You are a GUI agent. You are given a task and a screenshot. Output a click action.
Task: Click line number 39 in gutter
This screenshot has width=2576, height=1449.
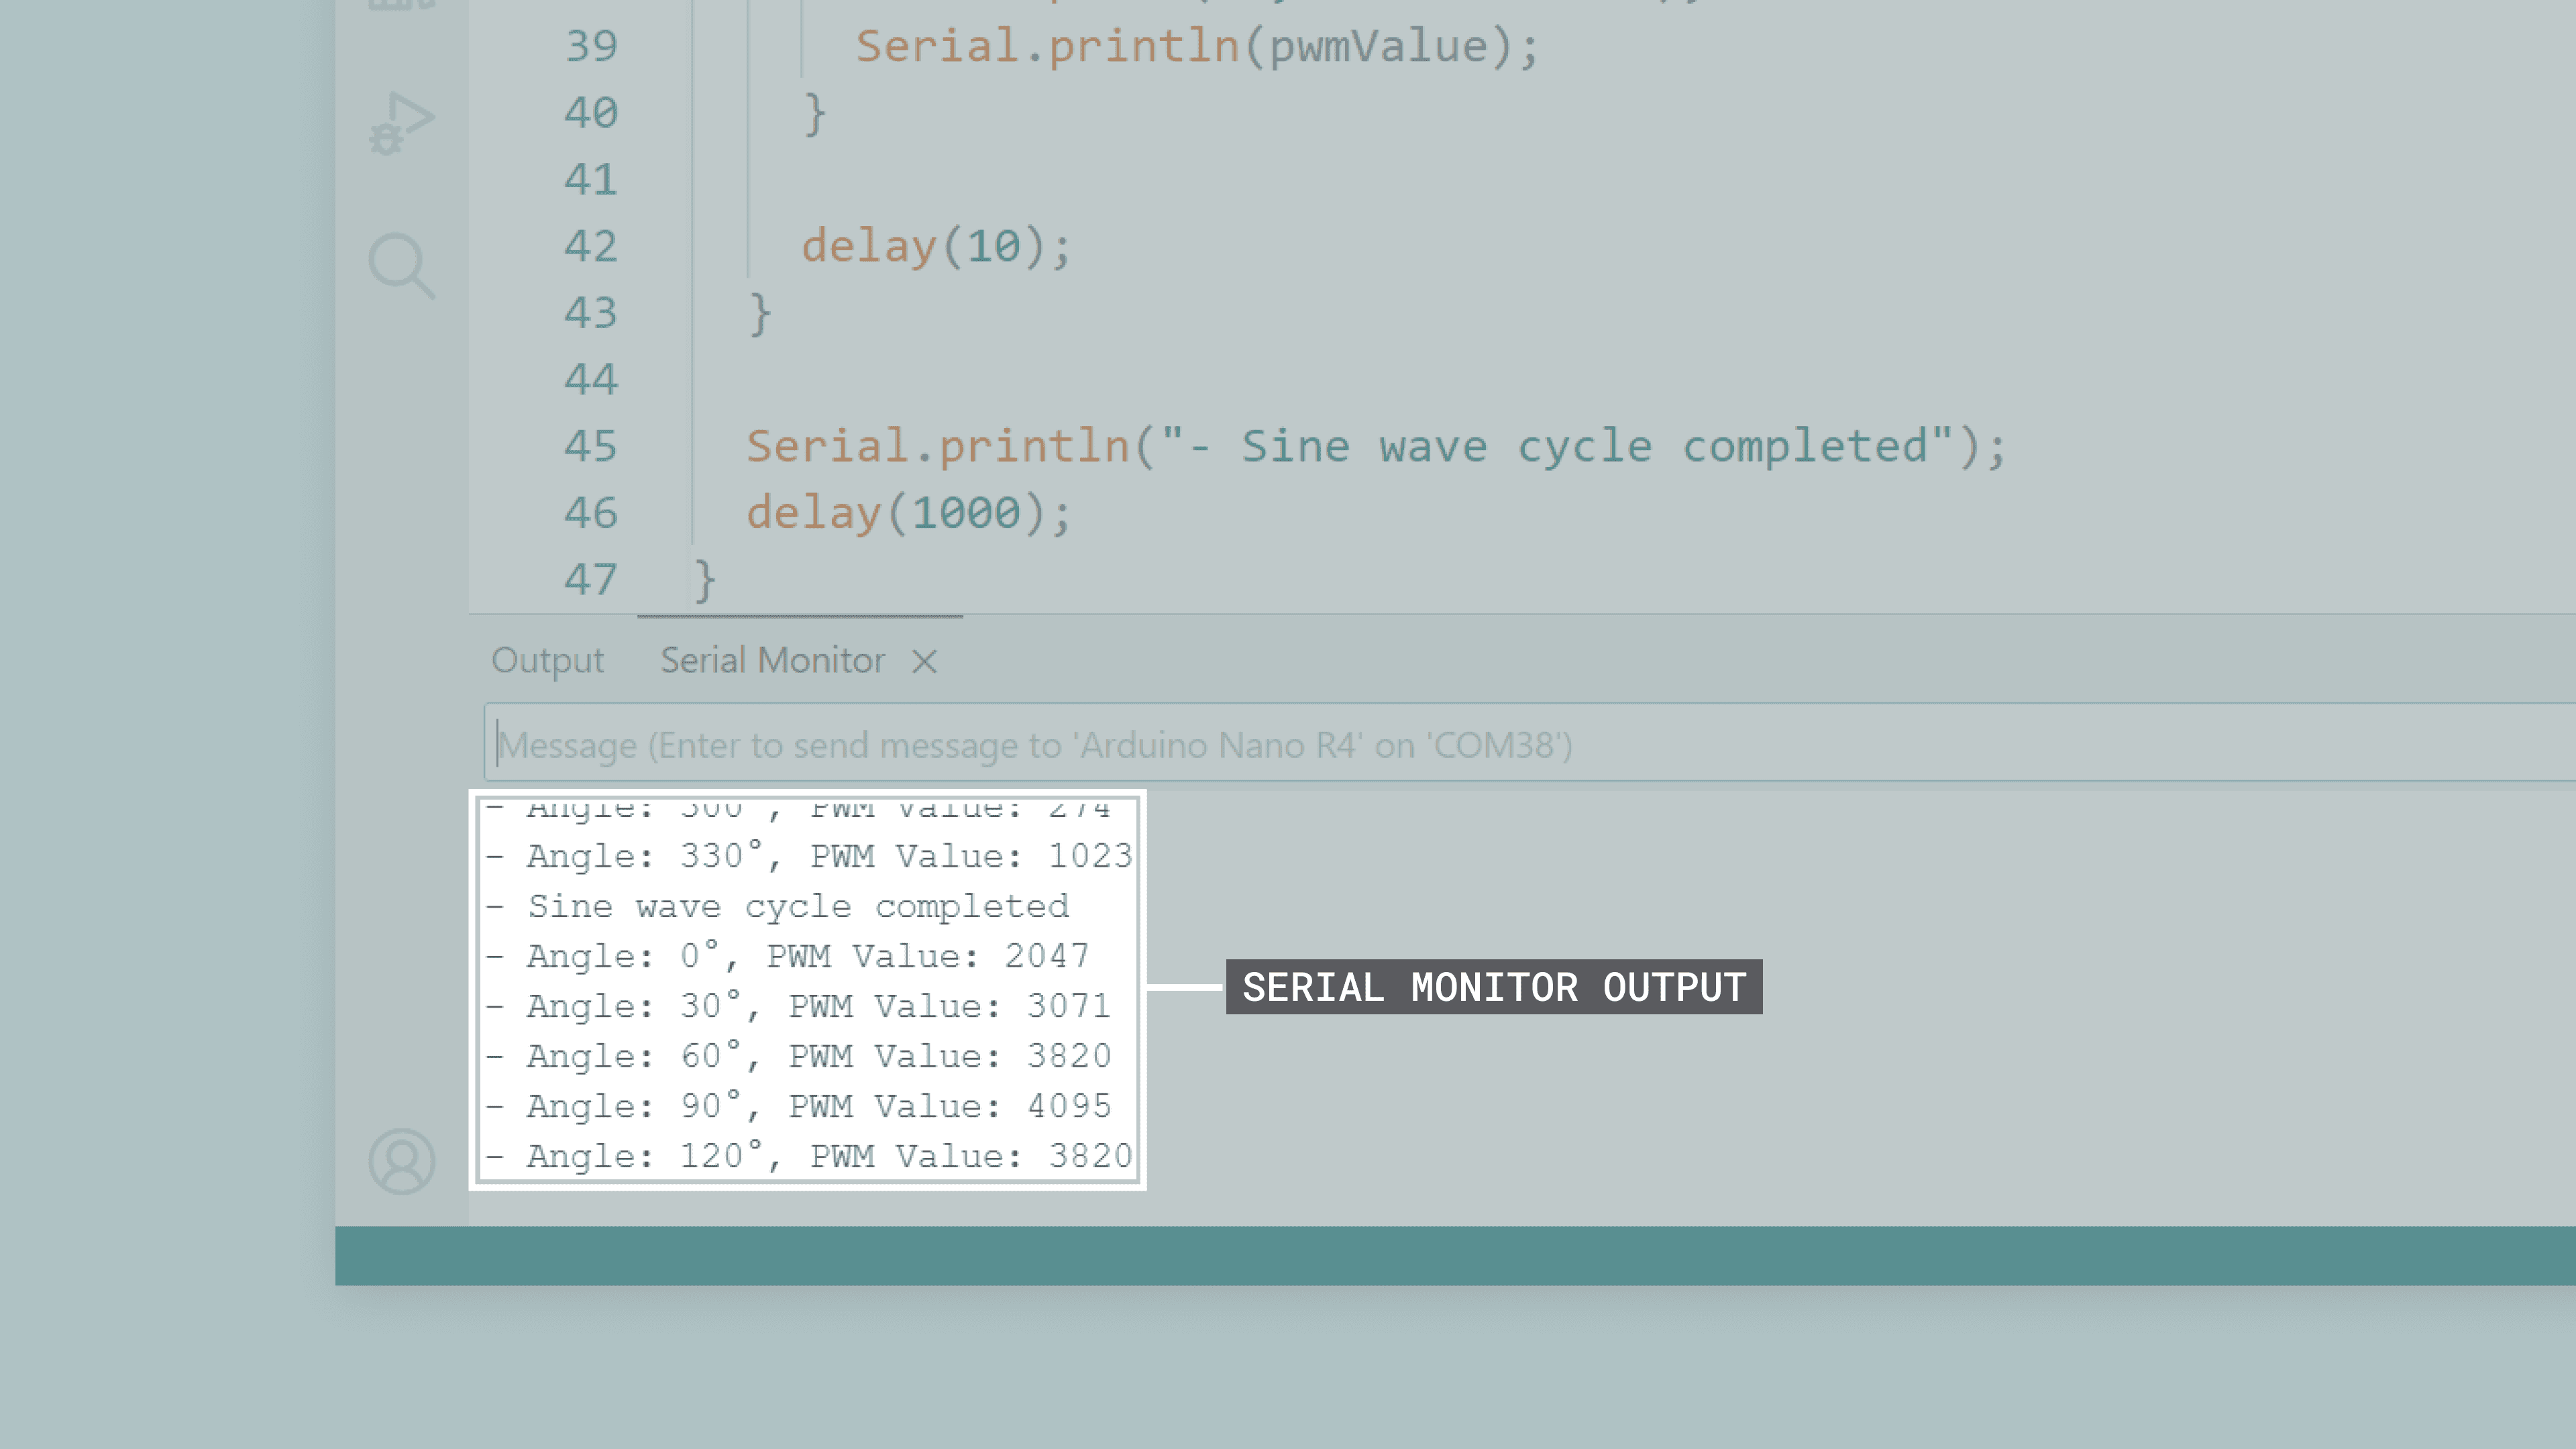pyautogui.click(x=590, y=46)
